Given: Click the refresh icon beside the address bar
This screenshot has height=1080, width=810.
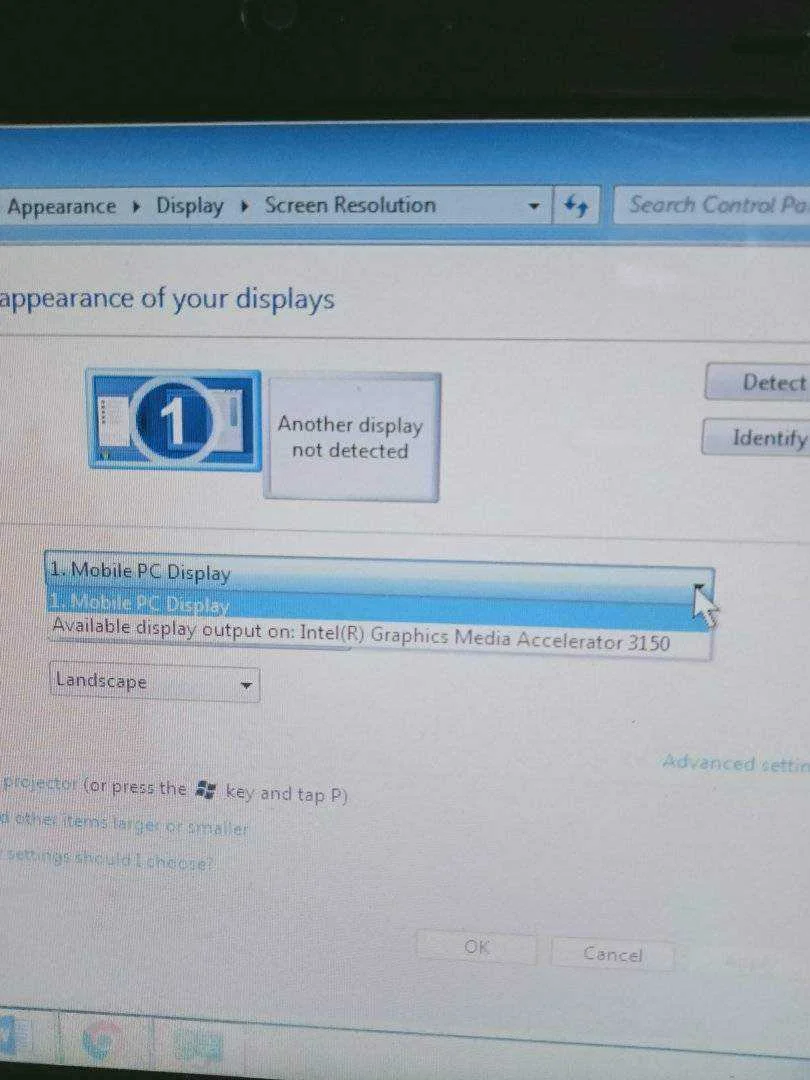Looking at the screenshot, I should click(x=576, y=205).
